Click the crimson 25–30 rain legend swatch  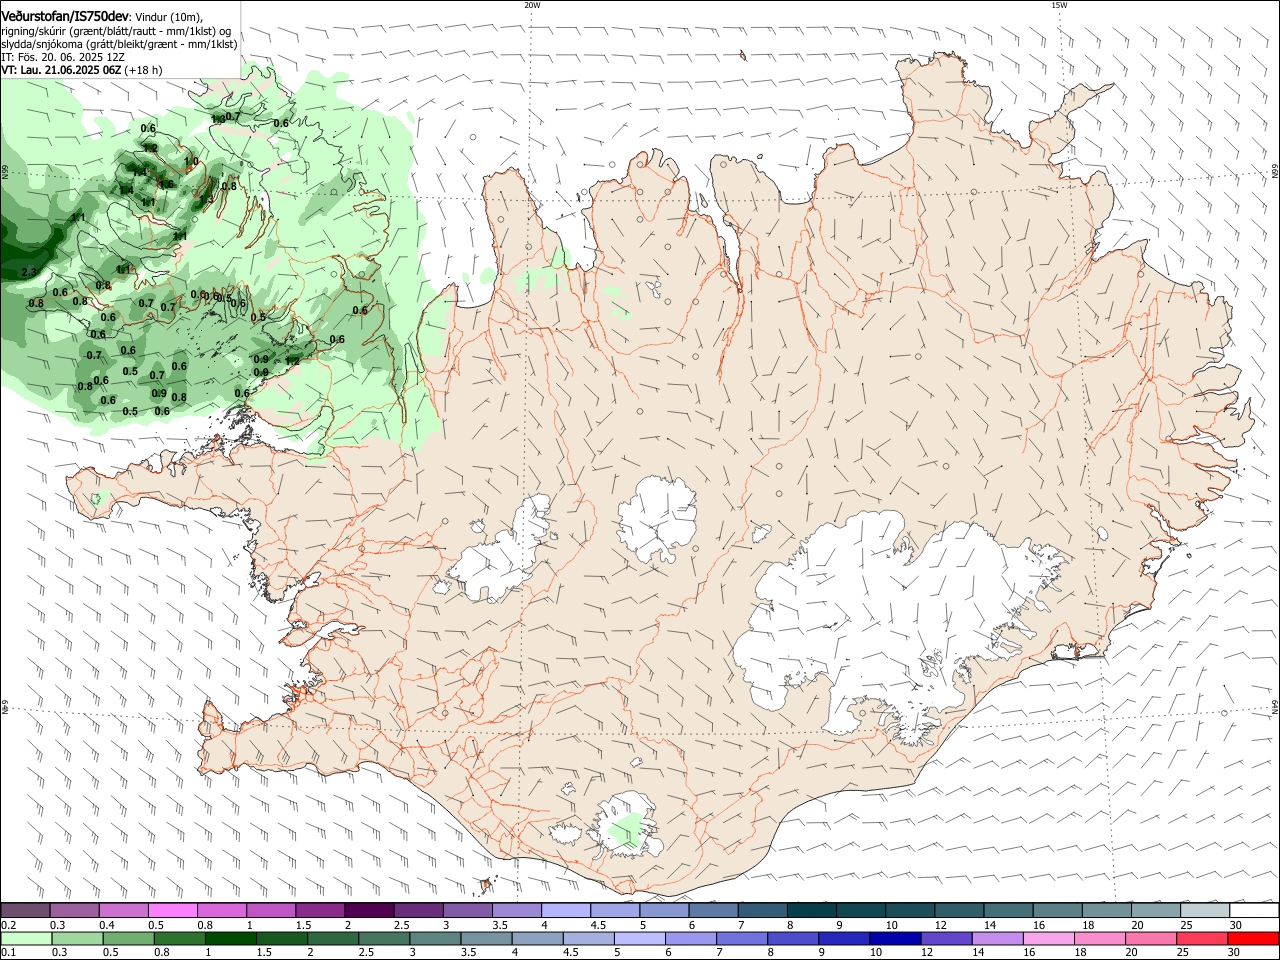coord(1201,939)
